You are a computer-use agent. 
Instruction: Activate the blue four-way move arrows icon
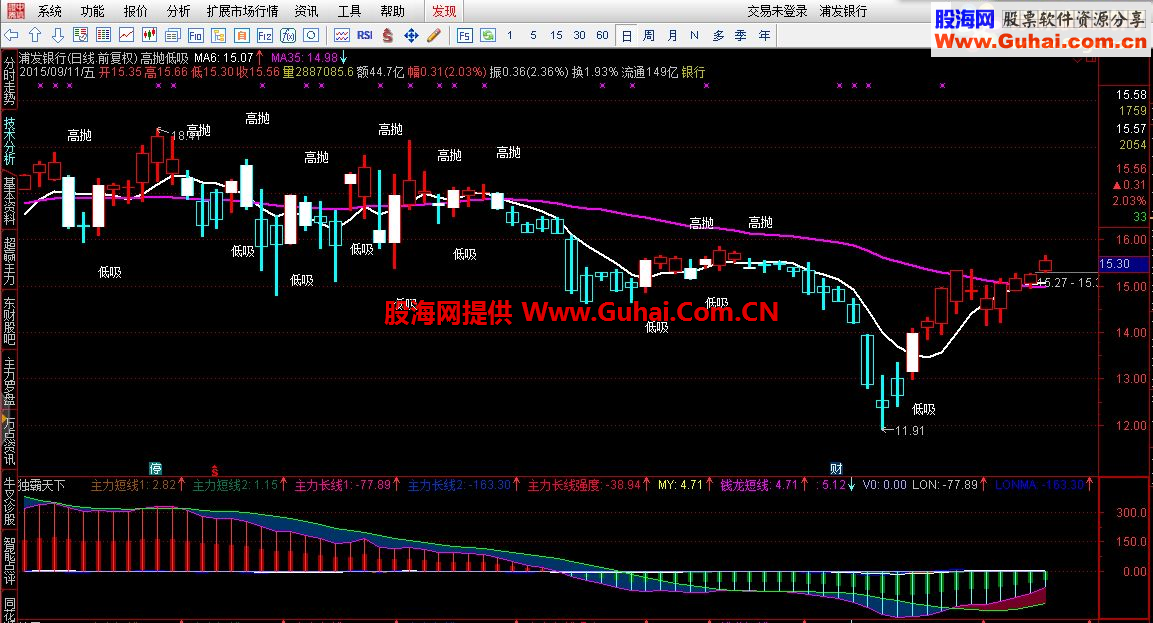pos(411,35)
